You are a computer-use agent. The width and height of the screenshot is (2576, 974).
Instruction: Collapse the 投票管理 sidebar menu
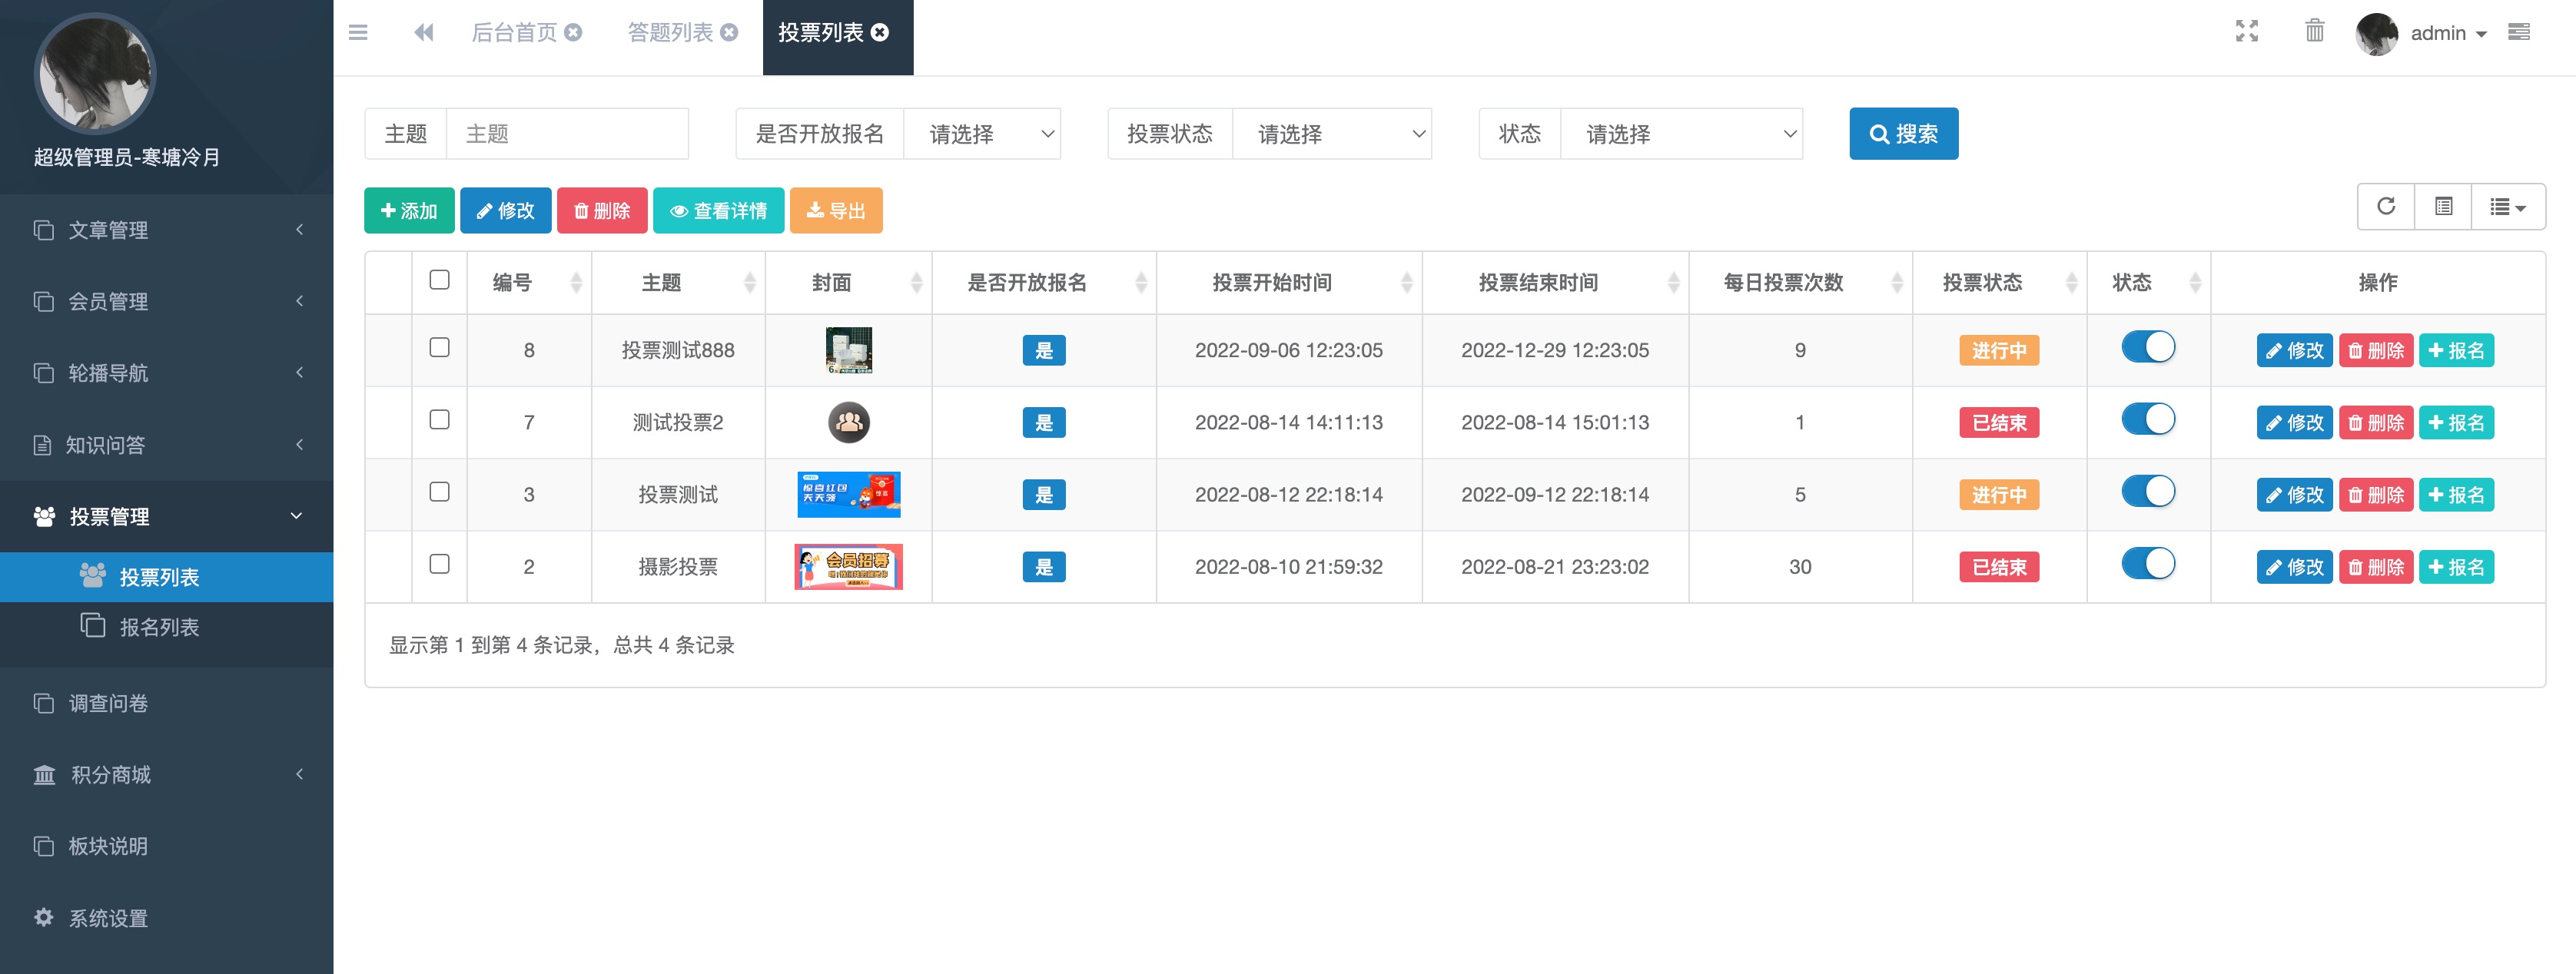[x=166, y=516]
